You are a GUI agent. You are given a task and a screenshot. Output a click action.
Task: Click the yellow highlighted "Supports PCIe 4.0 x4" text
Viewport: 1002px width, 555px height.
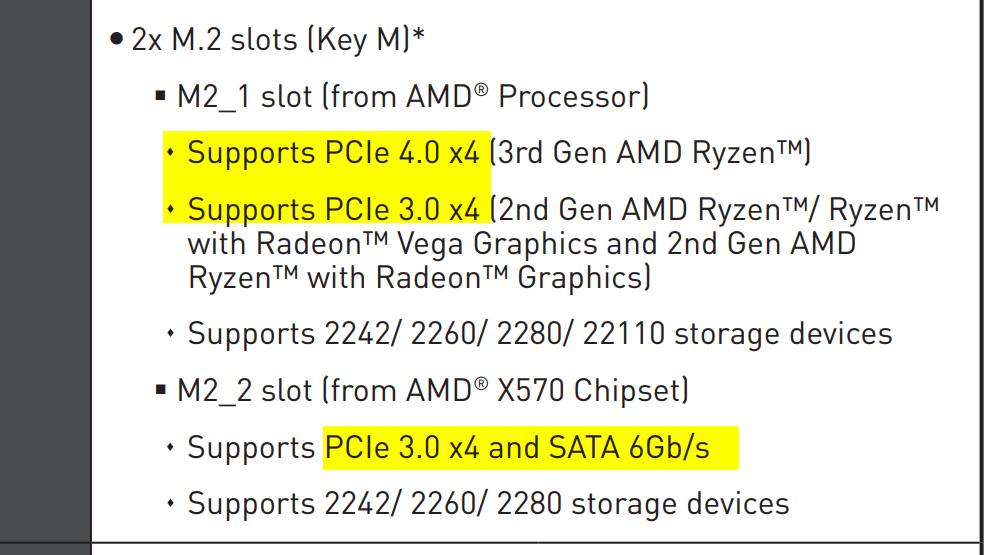[x=333, y=153]
